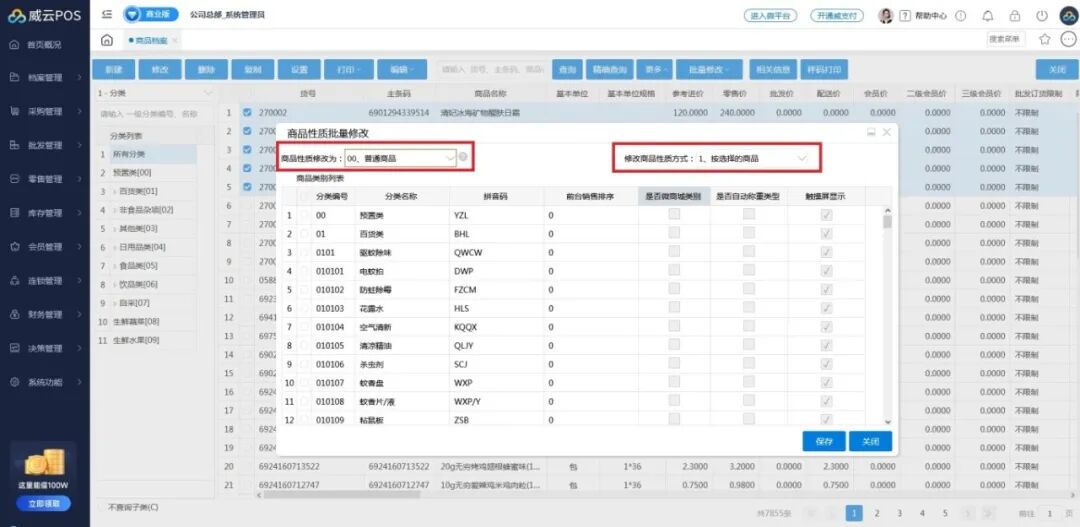Click the lock screen icon

pyautogui.click(x=1015, y=16)
